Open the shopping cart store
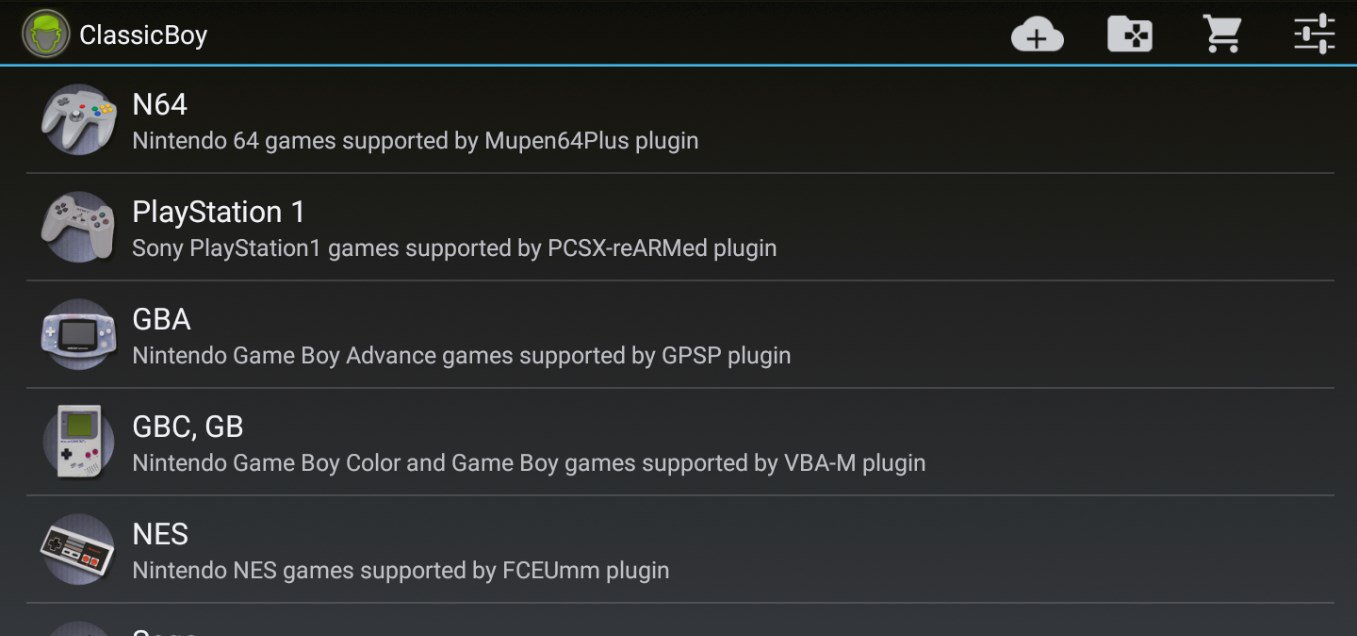The width and height of the screenshot is (1357, 636). 1222,34
